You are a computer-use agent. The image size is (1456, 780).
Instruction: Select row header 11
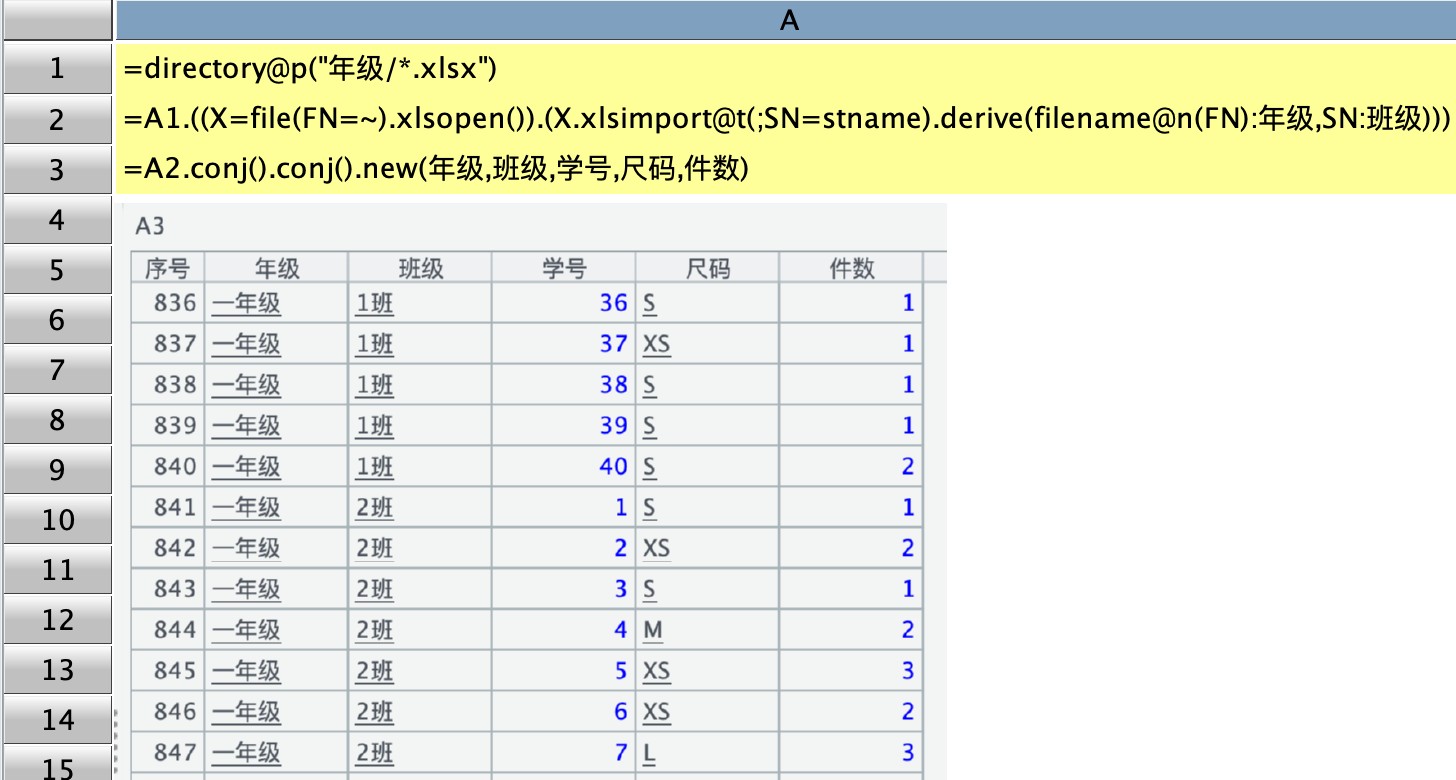[x=56, y=569]
